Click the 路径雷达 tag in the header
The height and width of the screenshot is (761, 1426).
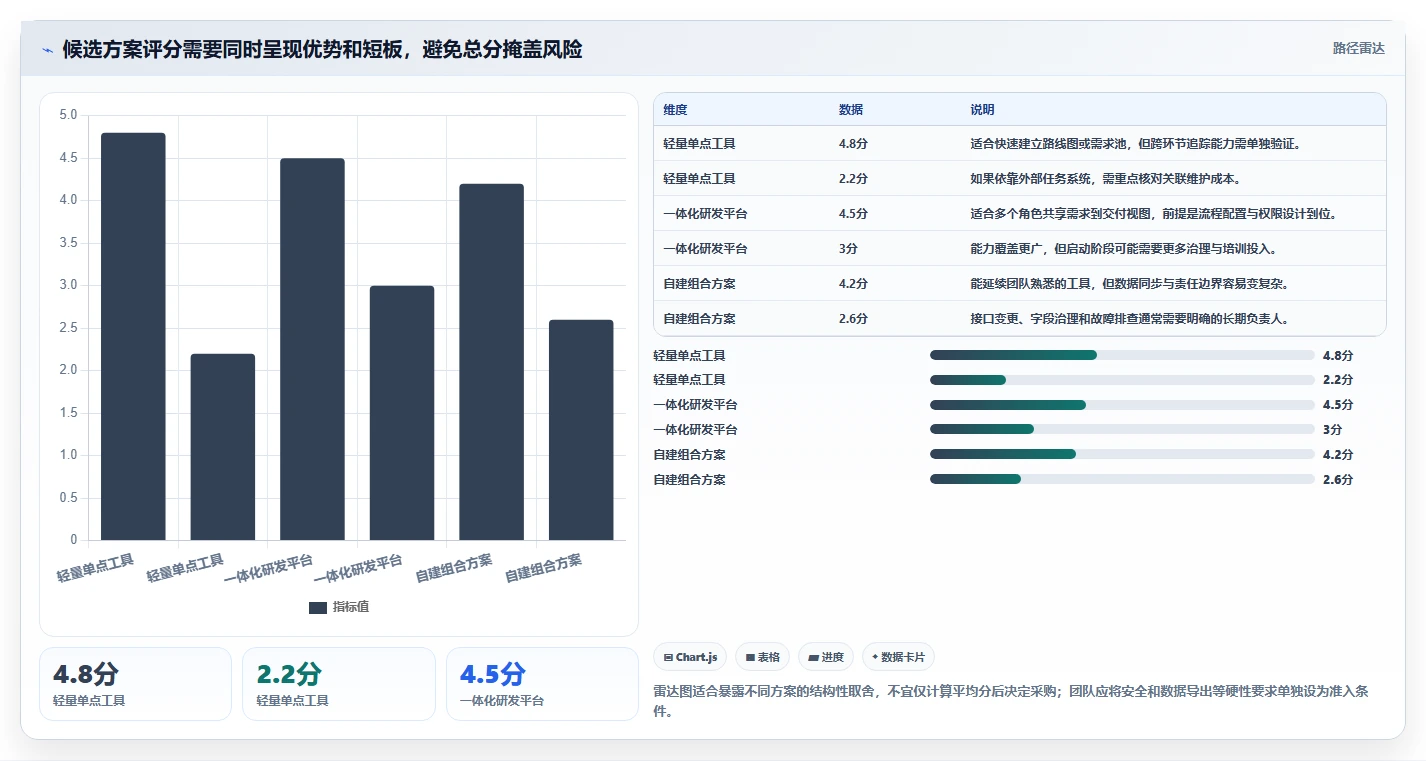pos(1358,48)
